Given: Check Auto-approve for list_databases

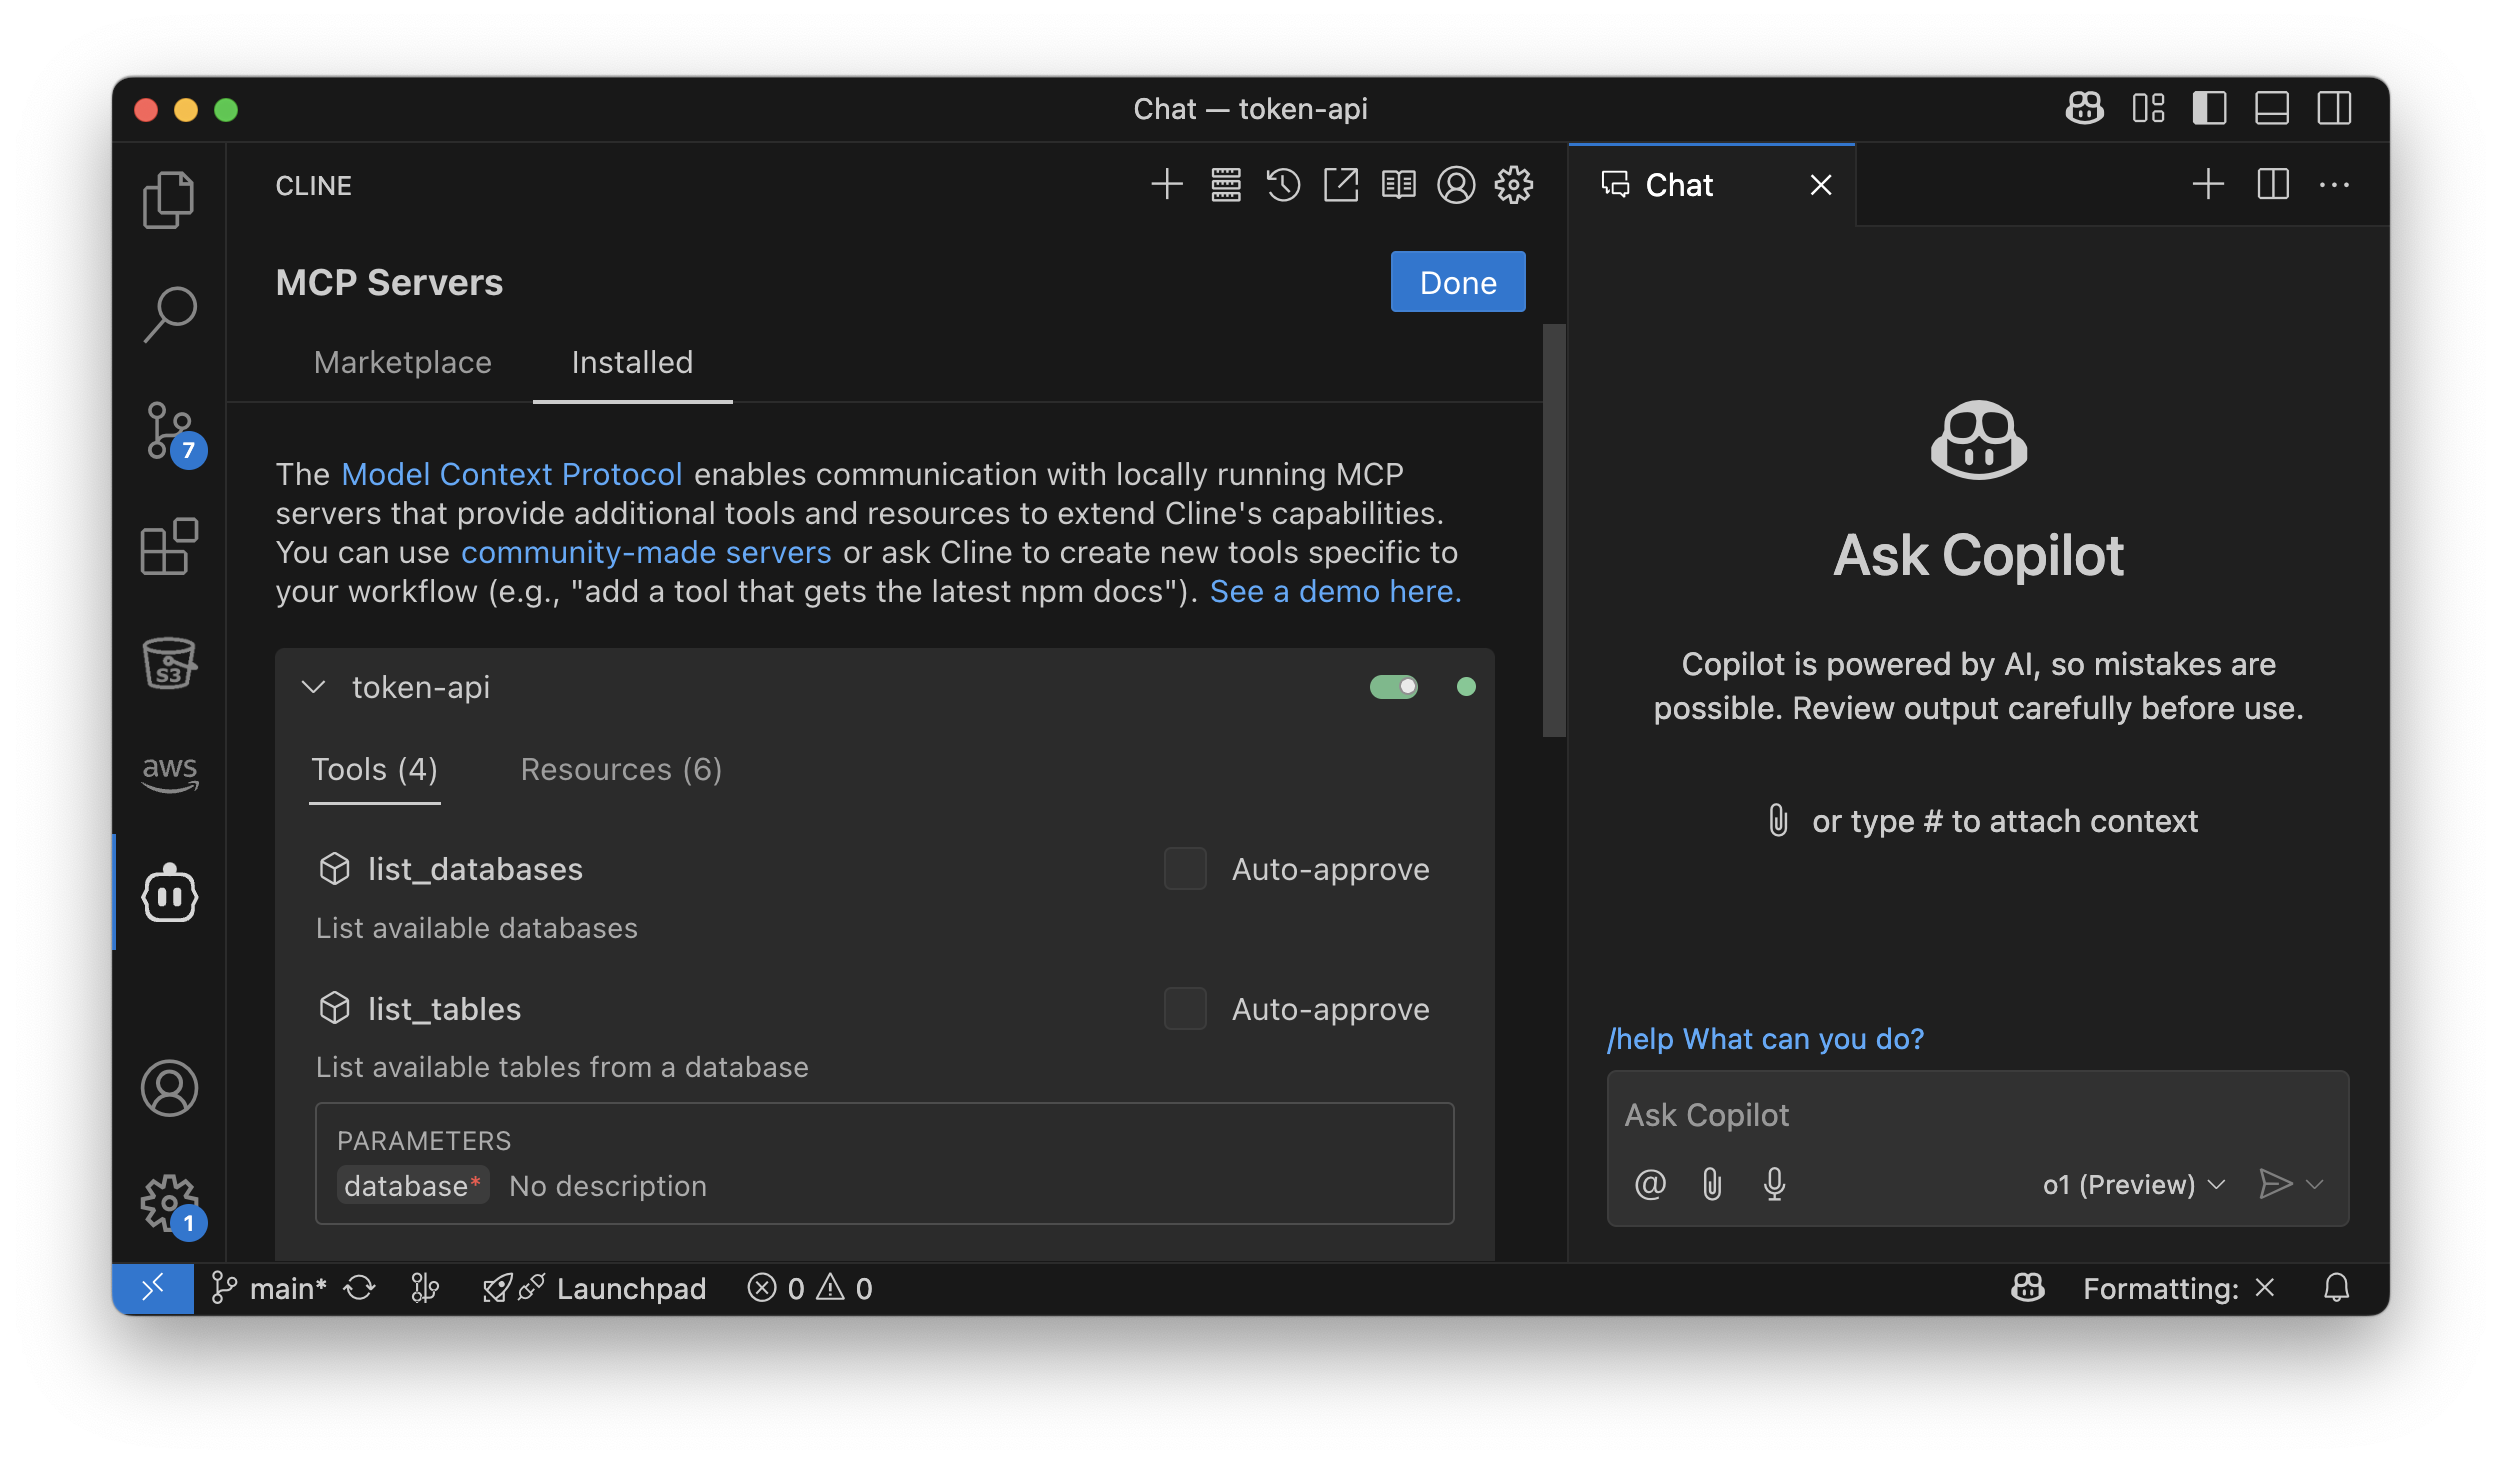Looking at the screenshot, I should [x=1185, y=869].
